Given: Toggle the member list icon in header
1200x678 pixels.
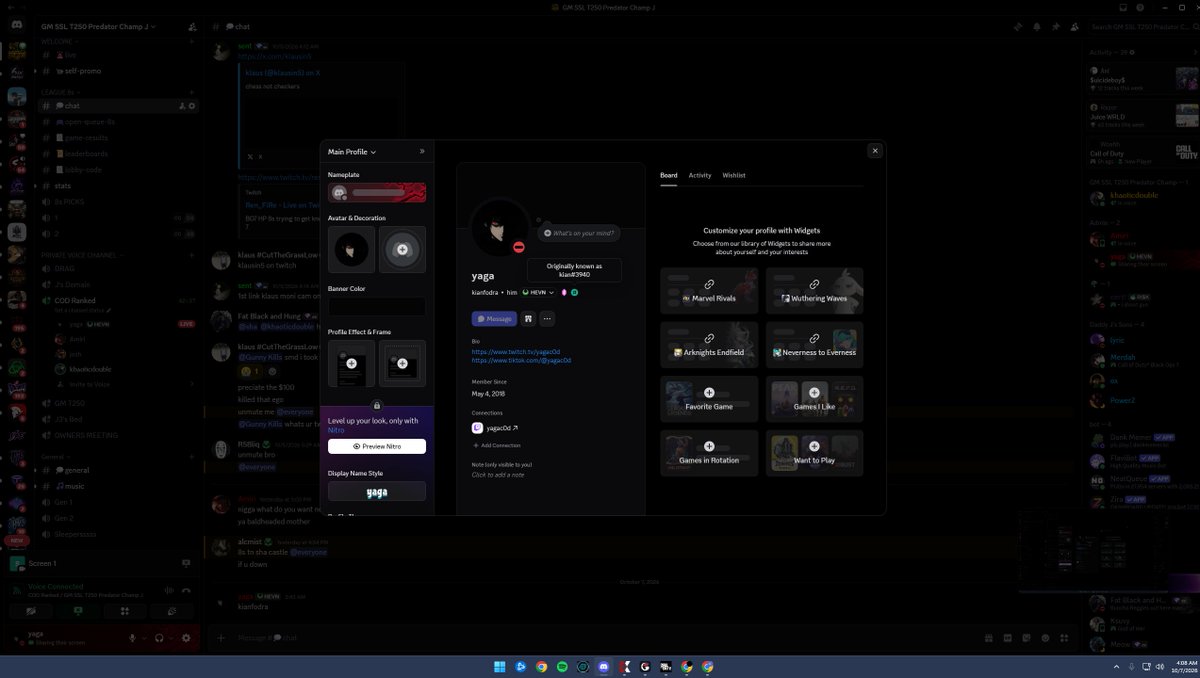Looking at the screenshot, I should coord(1075,26).
